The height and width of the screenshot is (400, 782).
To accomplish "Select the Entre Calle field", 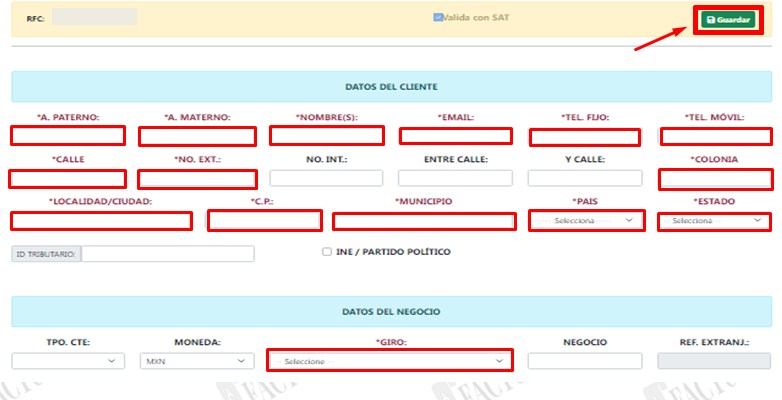I will pyautogui.click(x=455, y=178).
